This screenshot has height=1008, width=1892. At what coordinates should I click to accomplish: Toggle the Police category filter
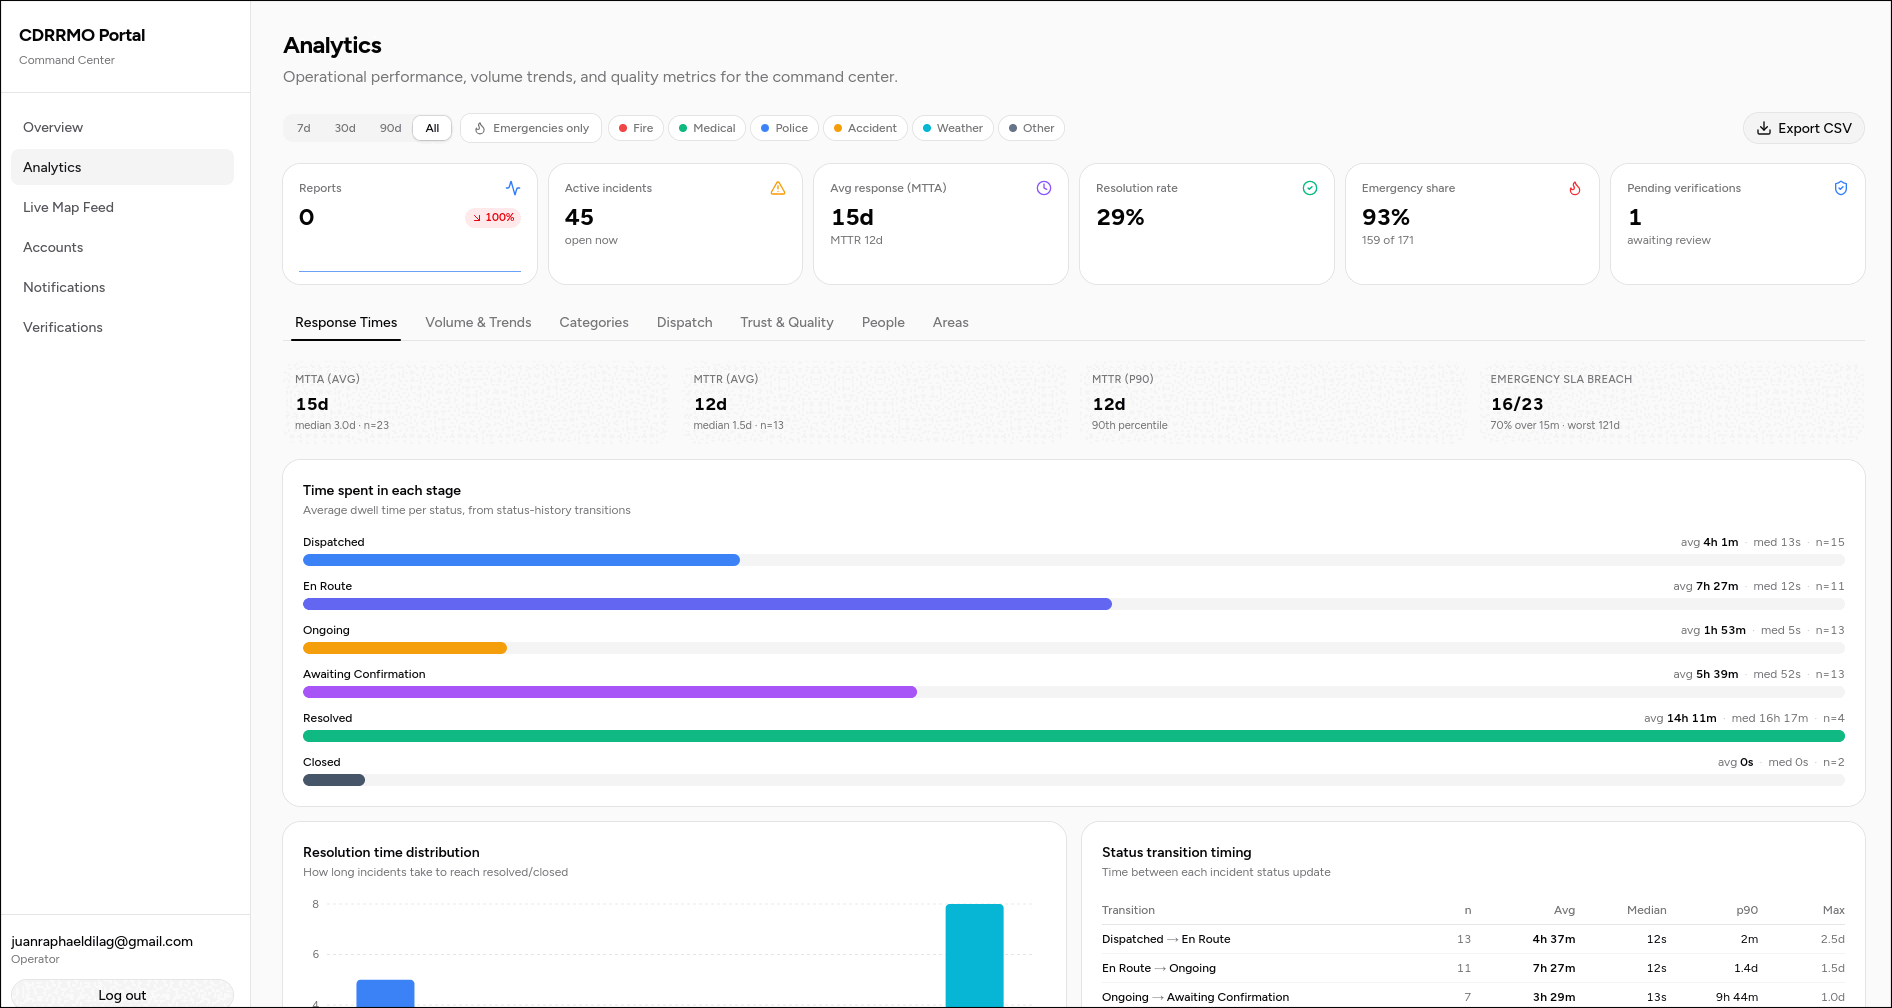coord(784,128)
